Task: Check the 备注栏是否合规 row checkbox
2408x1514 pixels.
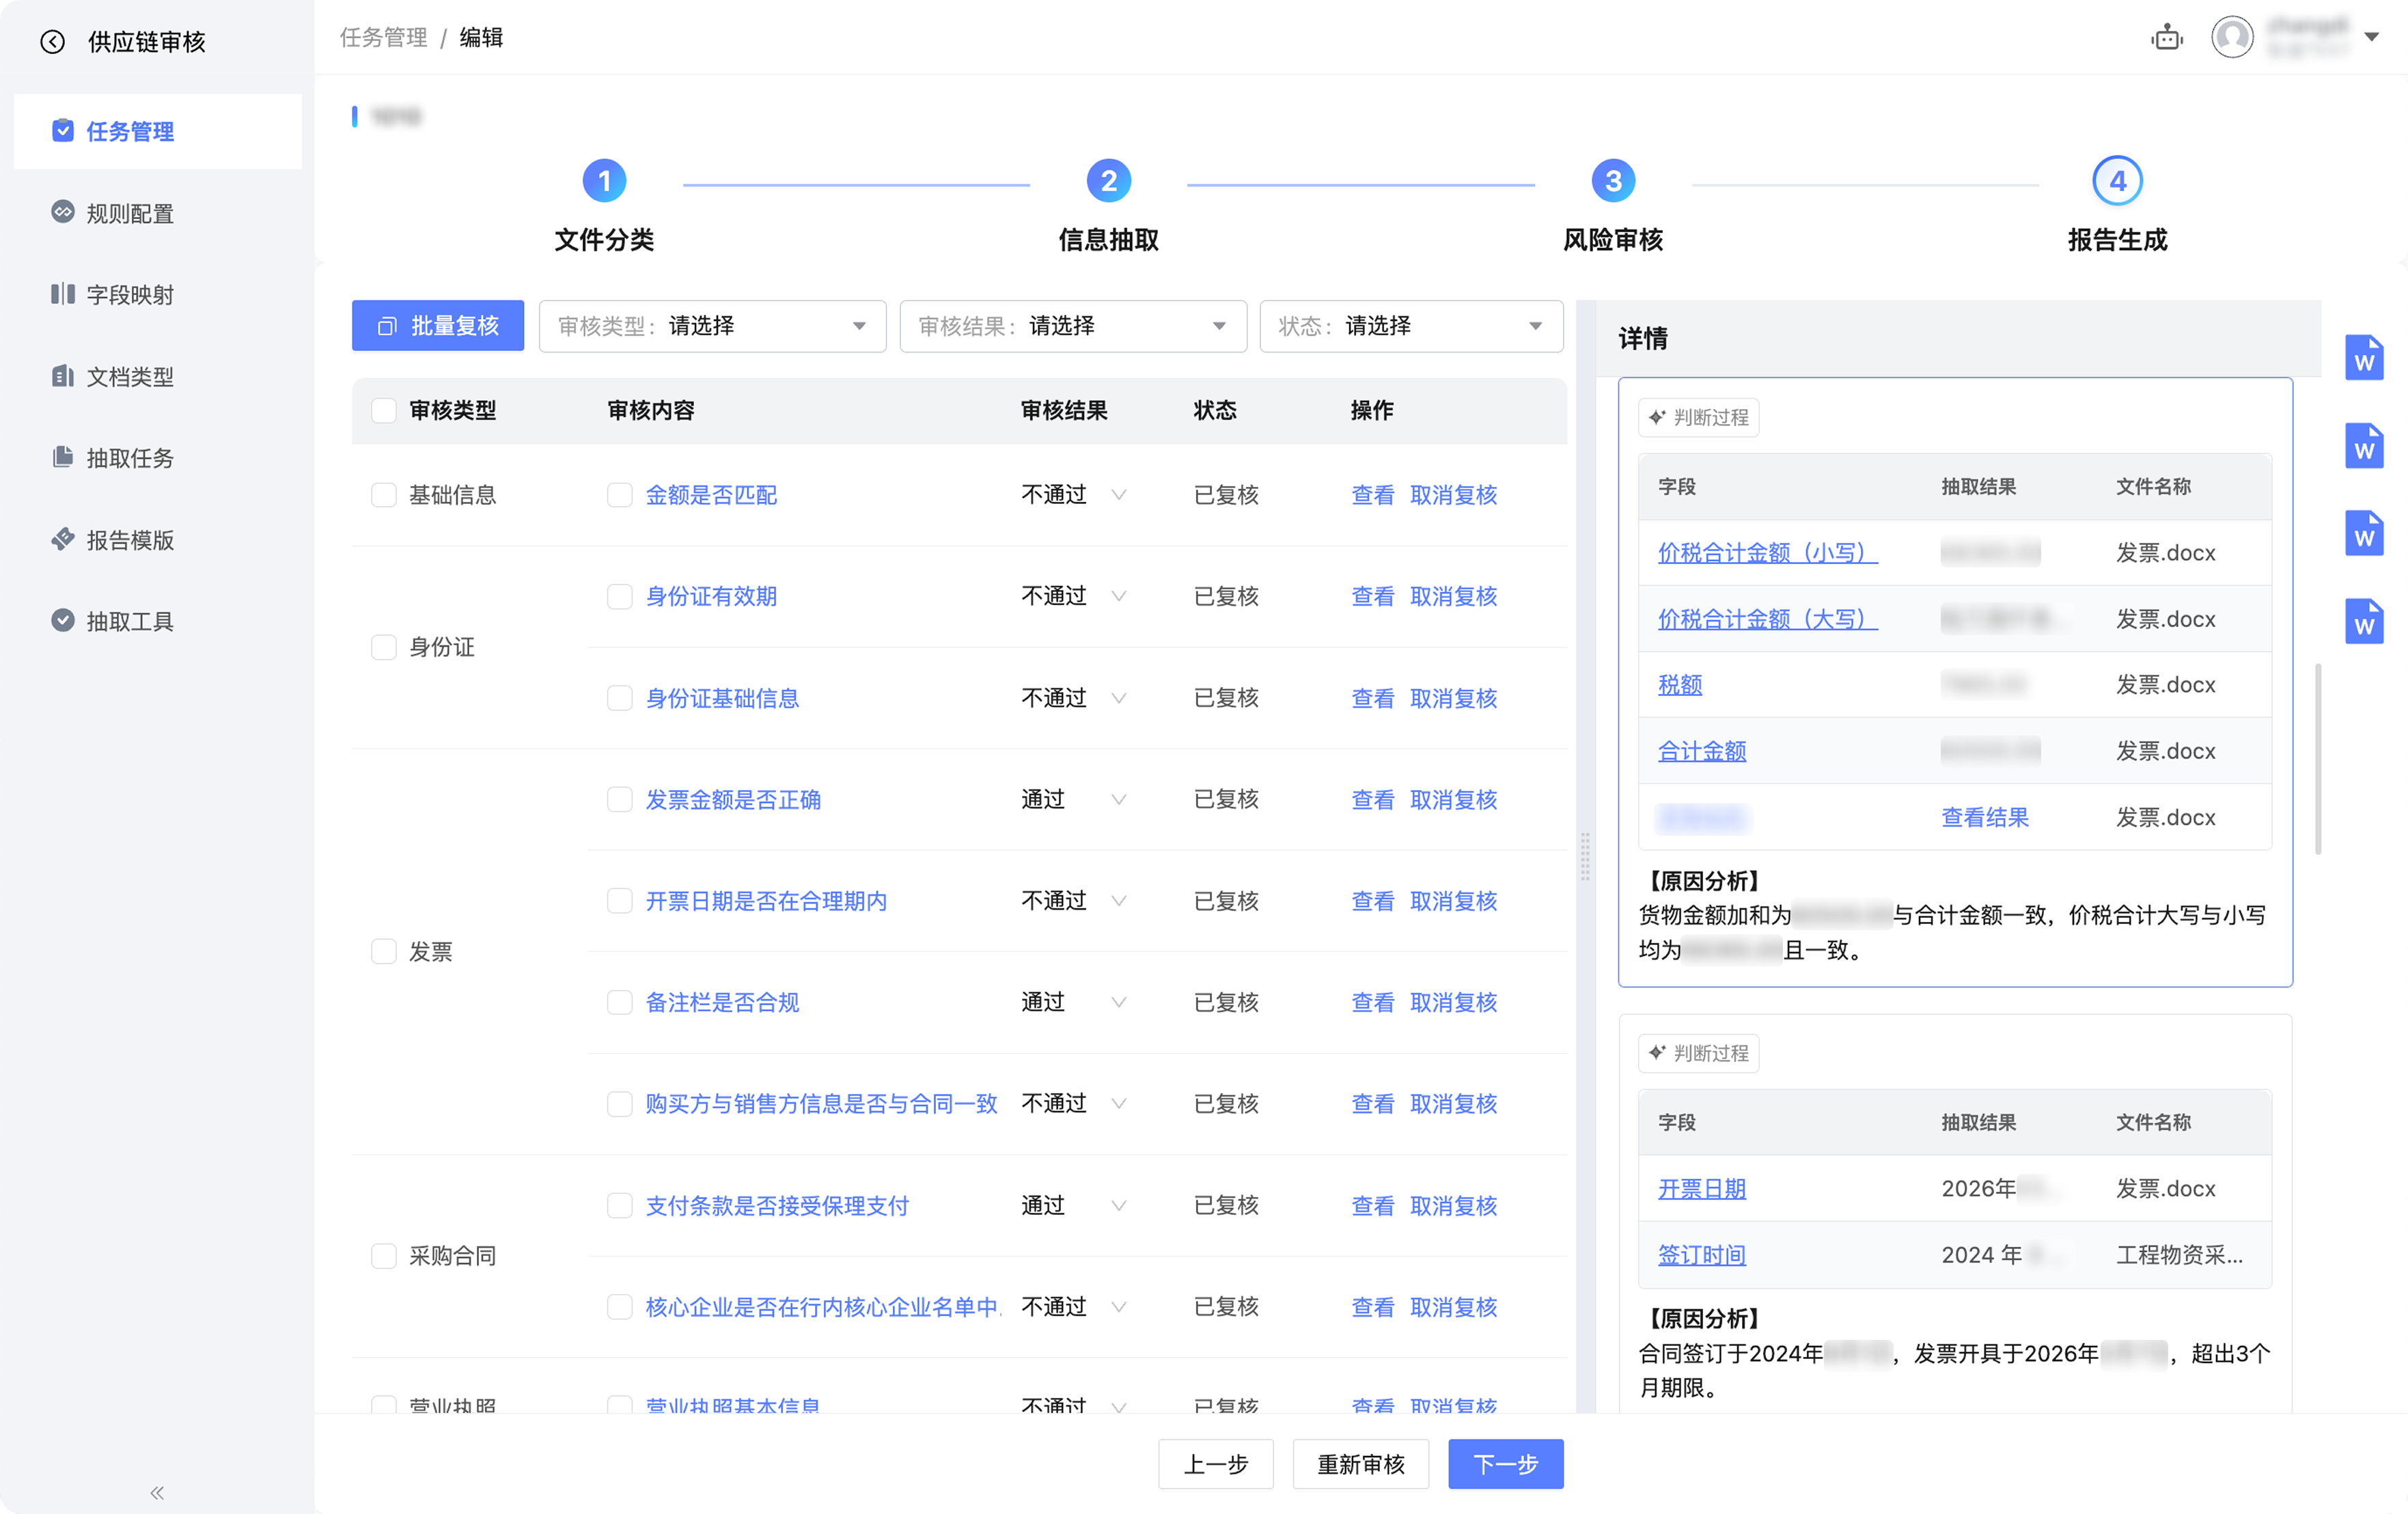Action: coord(620,1002)
